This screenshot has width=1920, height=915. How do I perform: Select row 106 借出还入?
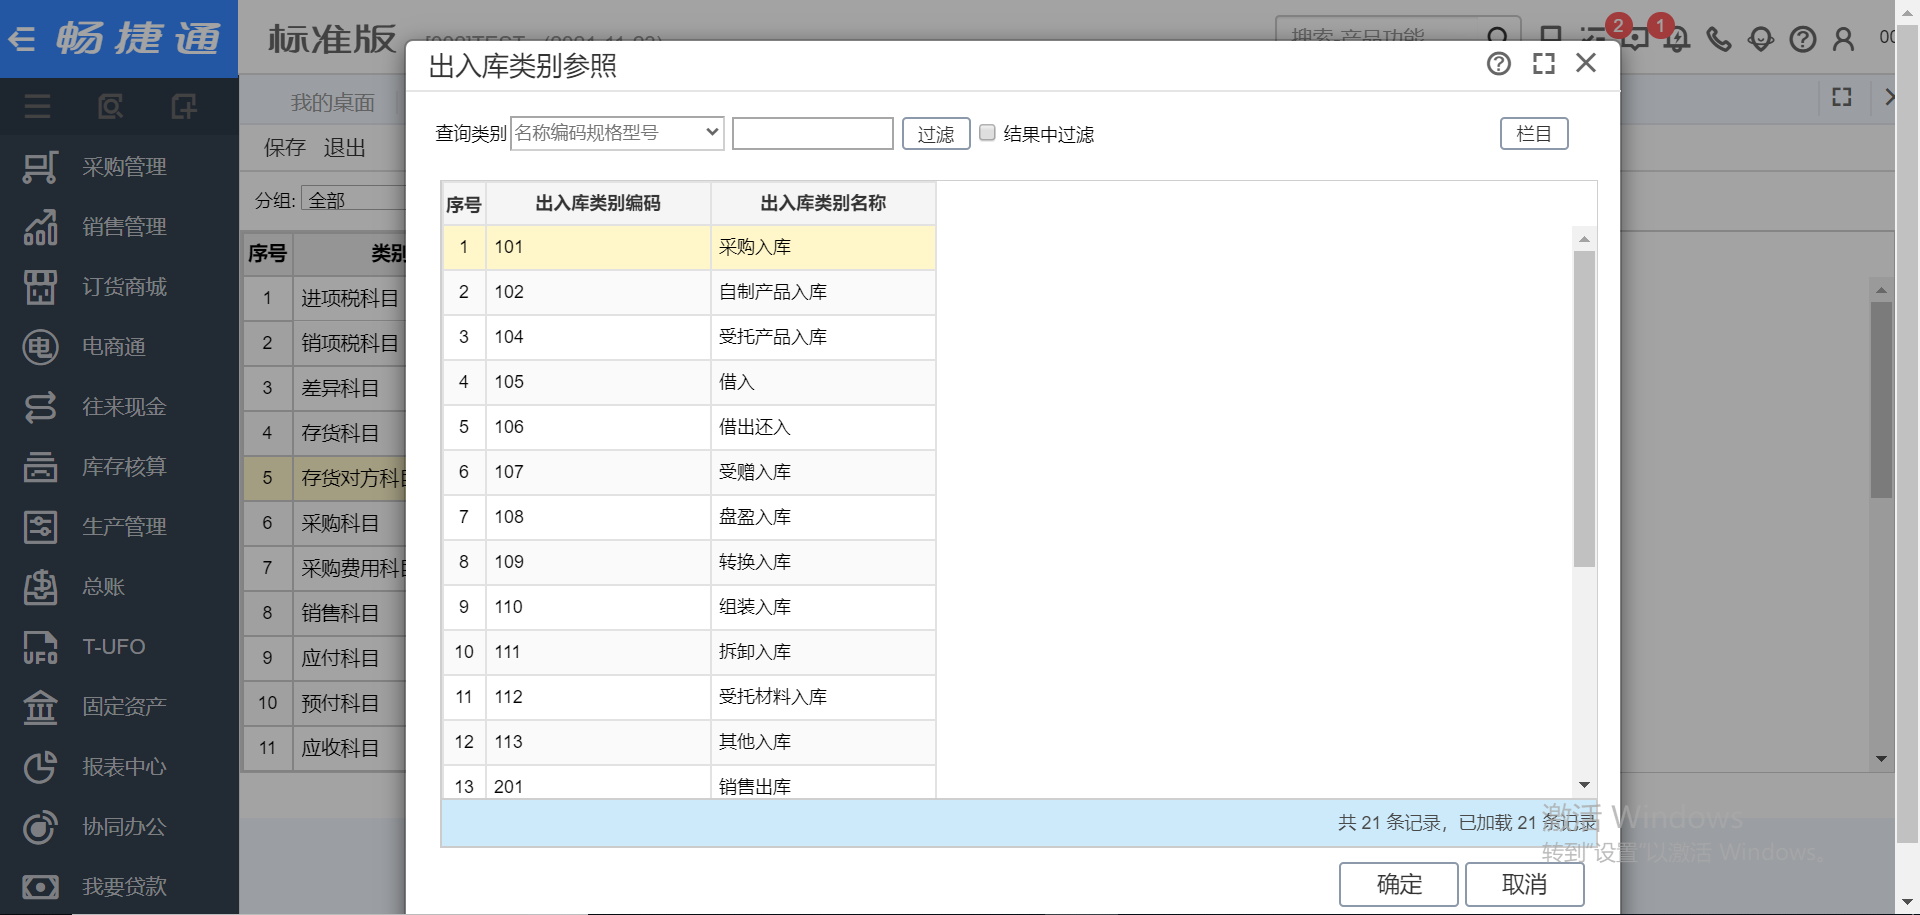[x=689, y=427]
